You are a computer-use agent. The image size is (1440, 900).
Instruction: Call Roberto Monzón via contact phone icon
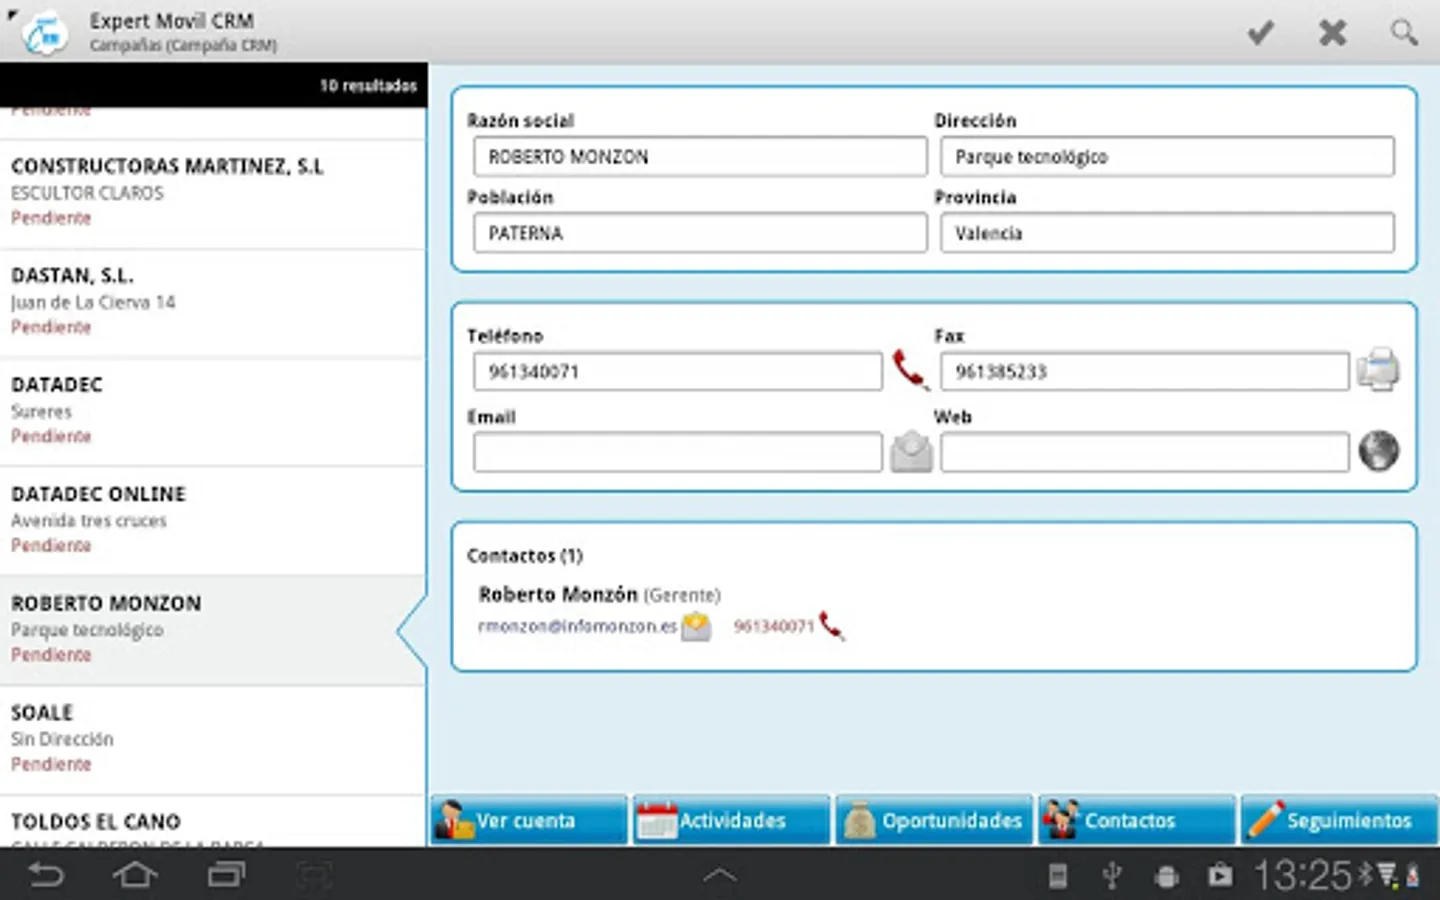point(831,626)
